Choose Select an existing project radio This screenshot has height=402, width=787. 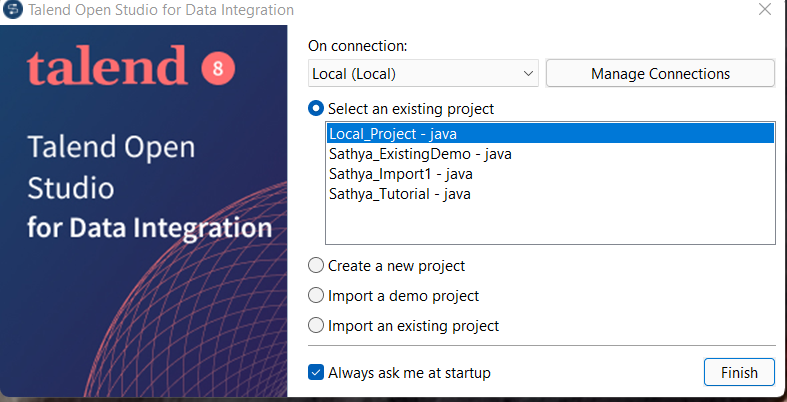pyautogui.click(x=316, y=108)
